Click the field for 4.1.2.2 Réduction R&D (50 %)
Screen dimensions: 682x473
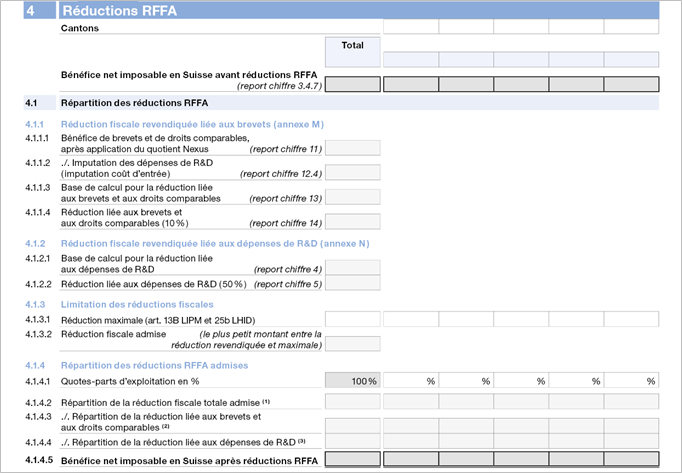click(x=353, y=283)
